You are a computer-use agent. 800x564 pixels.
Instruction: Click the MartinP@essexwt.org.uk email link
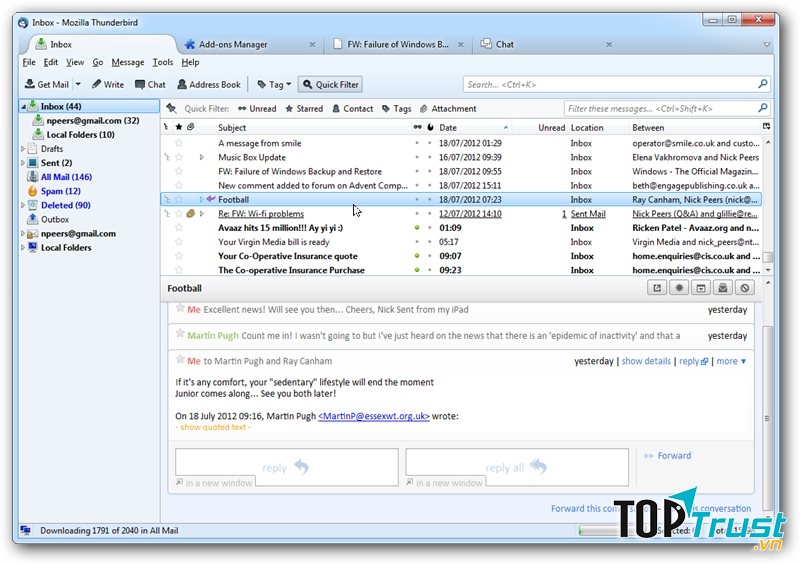point(374,416)
